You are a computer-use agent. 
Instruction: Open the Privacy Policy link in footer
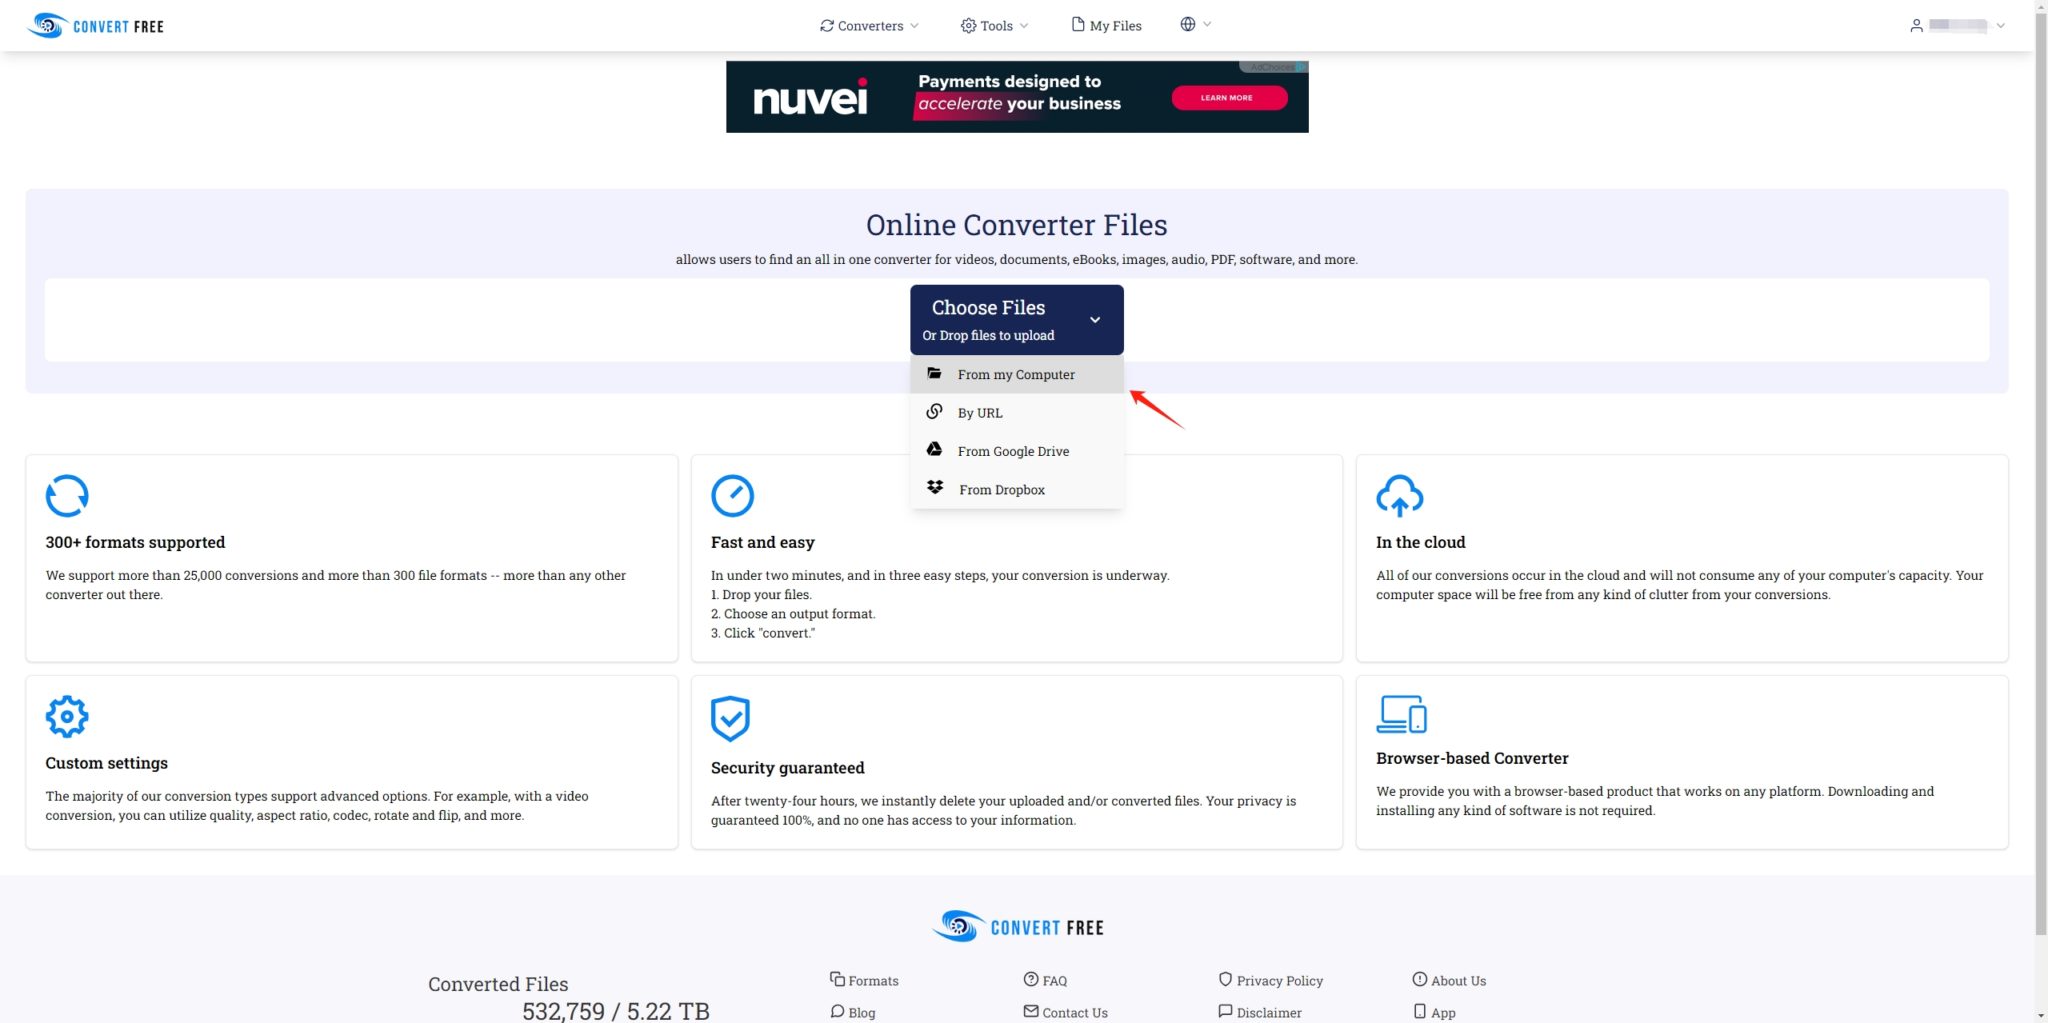point(1279,979)
